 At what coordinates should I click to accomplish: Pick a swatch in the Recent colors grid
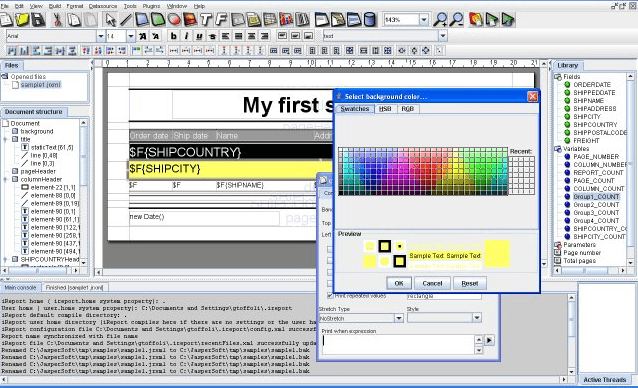(x=522, y=175)
